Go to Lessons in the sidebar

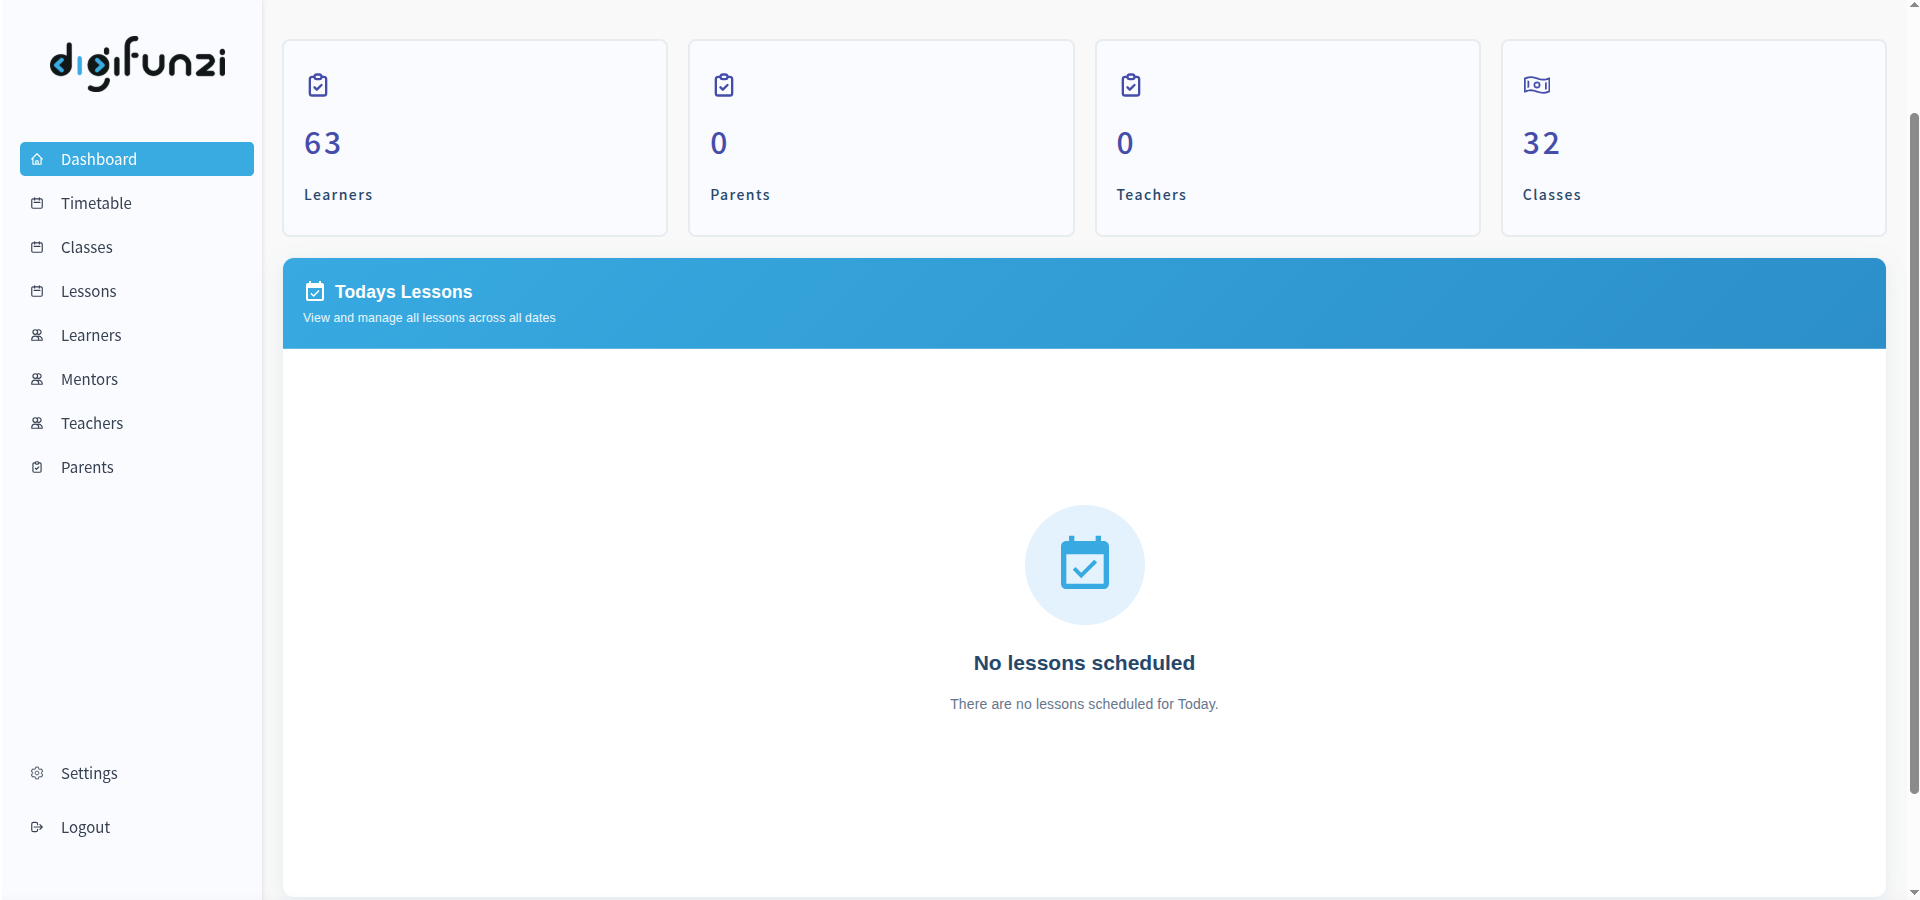(89, 291)
